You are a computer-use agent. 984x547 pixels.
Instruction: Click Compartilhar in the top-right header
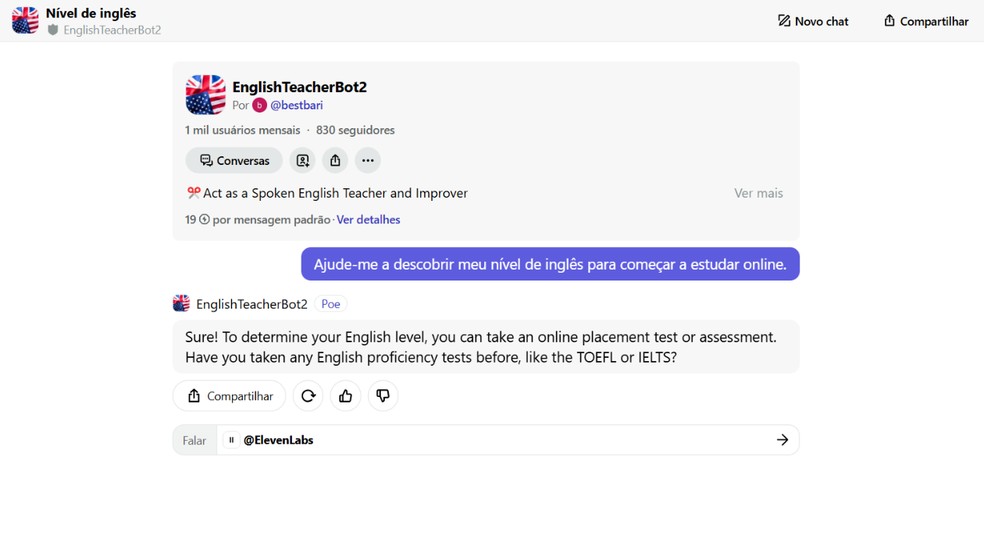pos(926,21)
